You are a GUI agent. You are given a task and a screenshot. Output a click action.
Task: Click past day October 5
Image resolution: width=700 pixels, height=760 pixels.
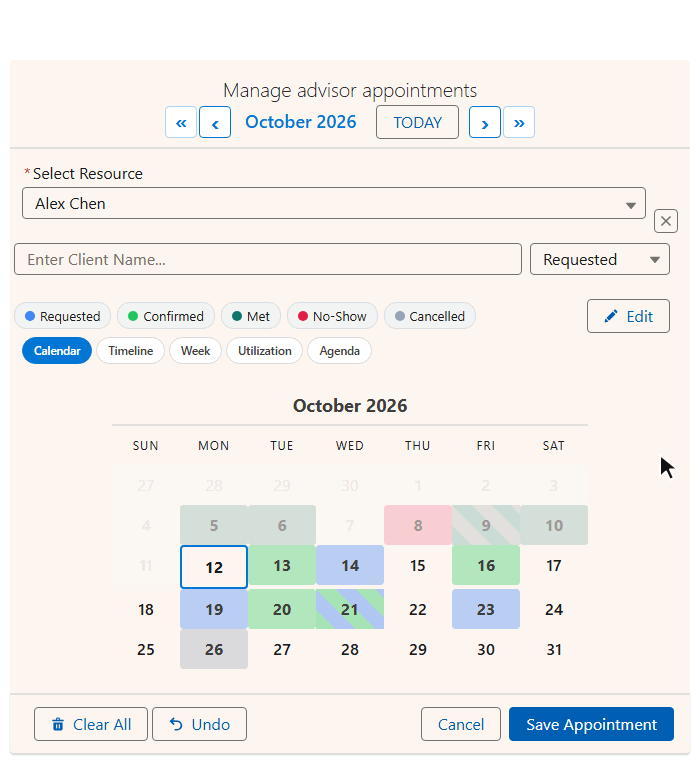tap(214, 525)
